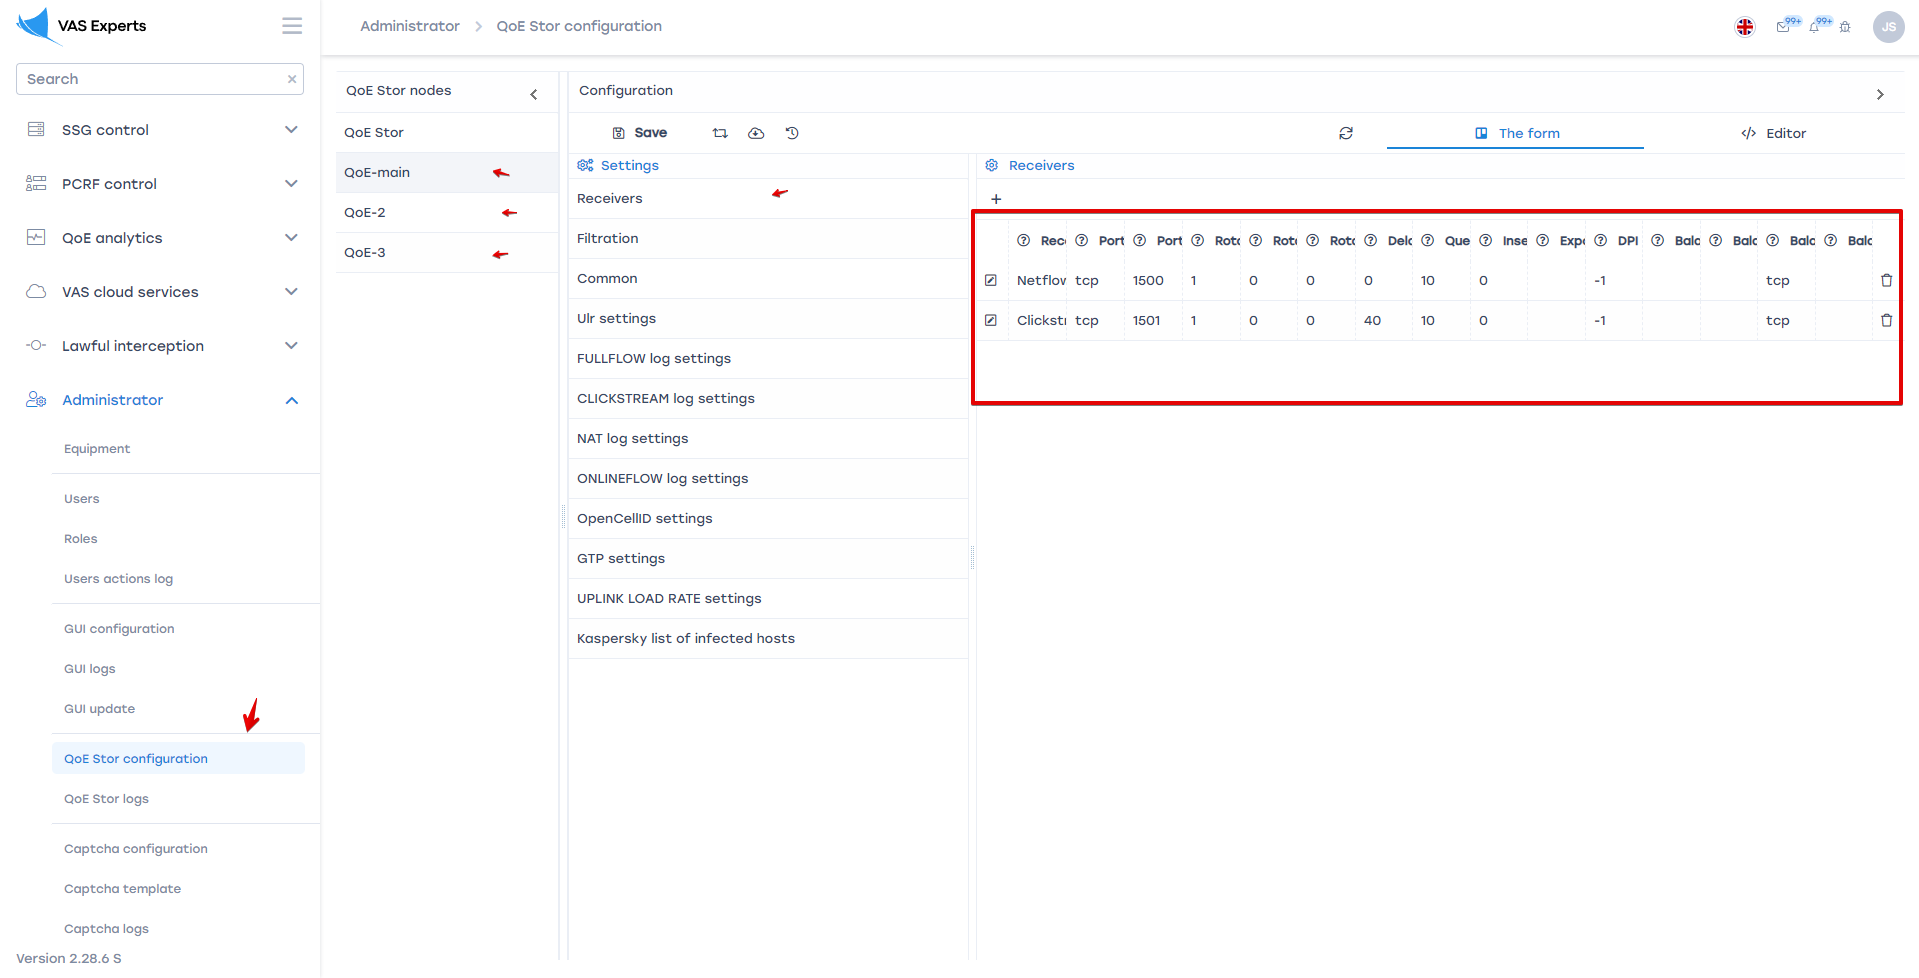Click the history clock icon in toolbar

(x=792, y=133)
